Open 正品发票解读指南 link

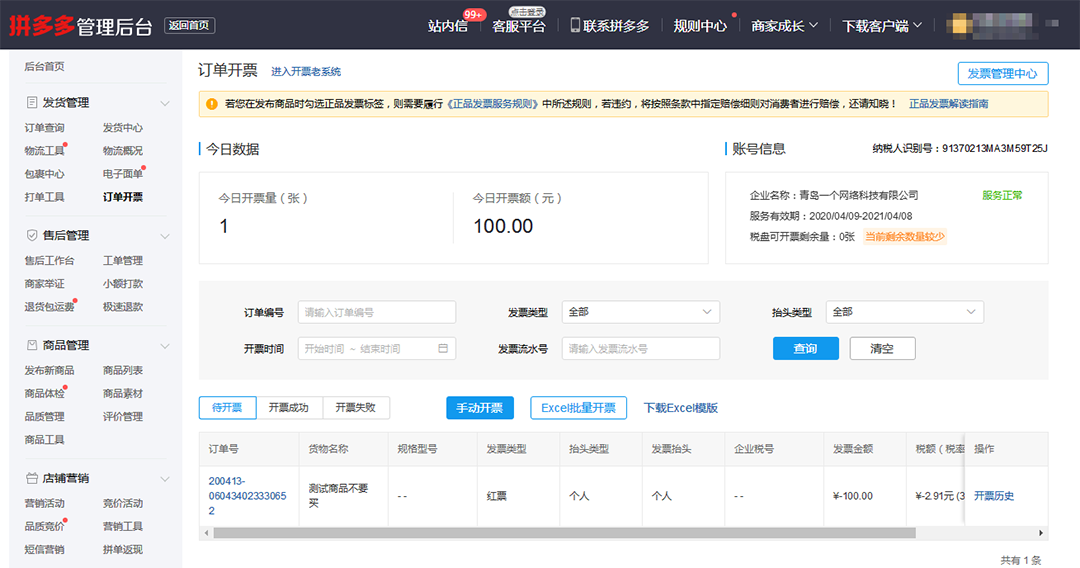pos(948,104)
